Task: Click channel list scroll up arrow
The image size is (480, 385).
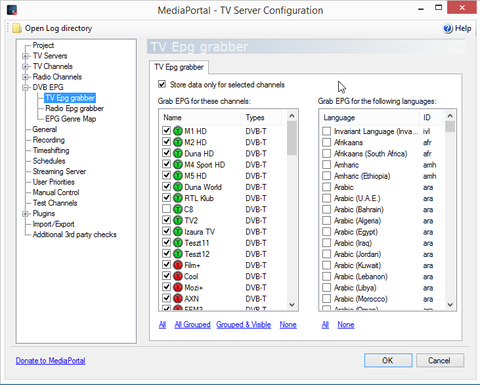Action: [x=292, y=116]
